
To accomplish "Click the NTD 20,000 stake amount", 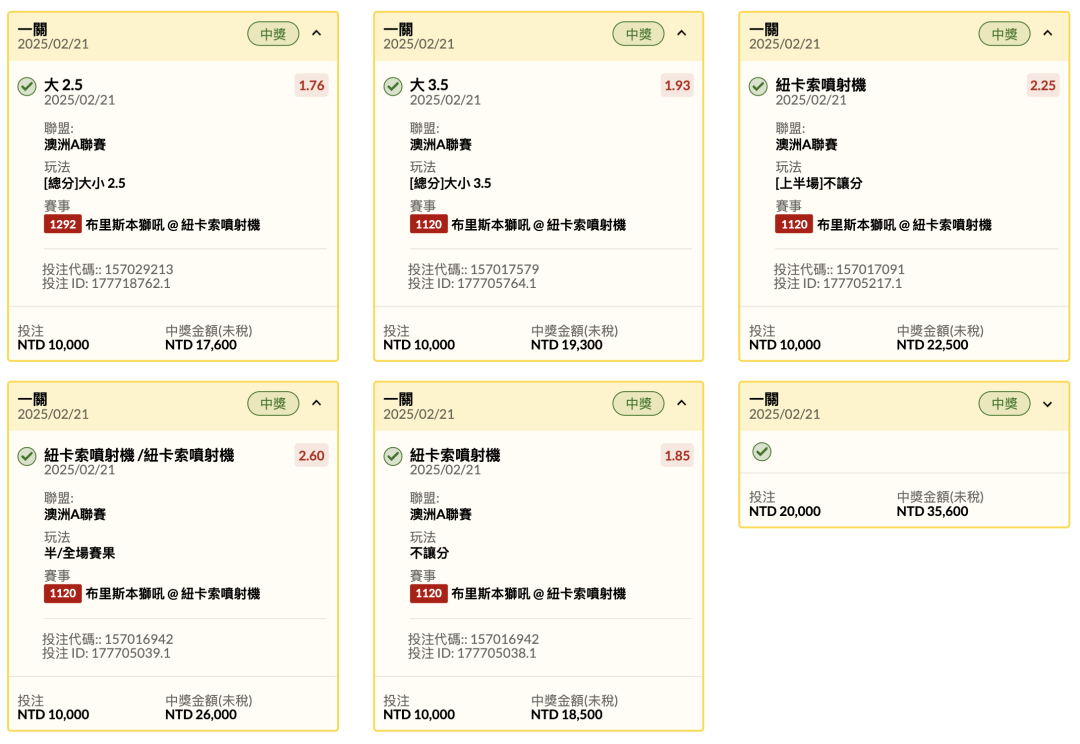I will coord(785,511).
